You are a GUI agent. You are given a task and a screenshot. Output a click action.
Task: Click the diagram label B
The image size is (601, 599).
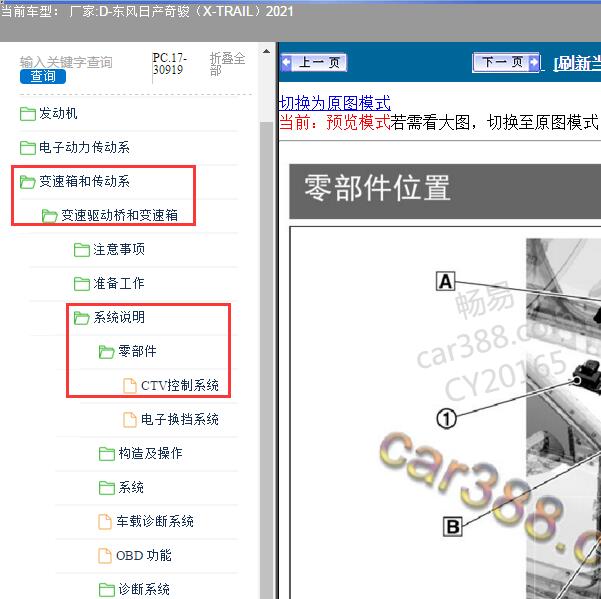453,527
